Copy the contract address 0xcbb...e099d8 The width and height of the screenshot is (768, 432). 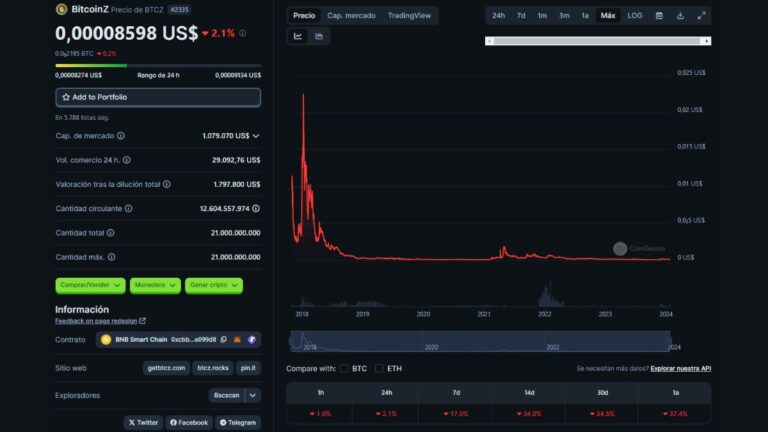223,339
